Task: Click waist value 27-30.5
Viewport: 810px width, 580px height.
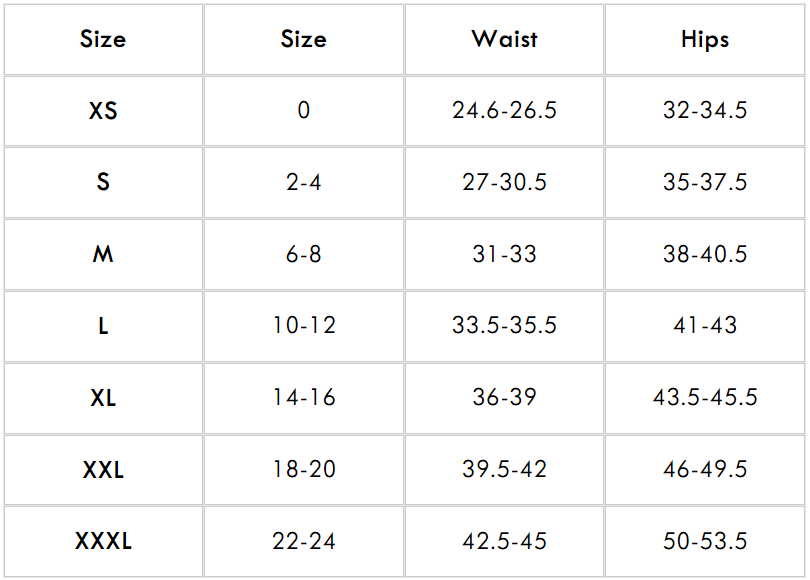Action: 504,182
